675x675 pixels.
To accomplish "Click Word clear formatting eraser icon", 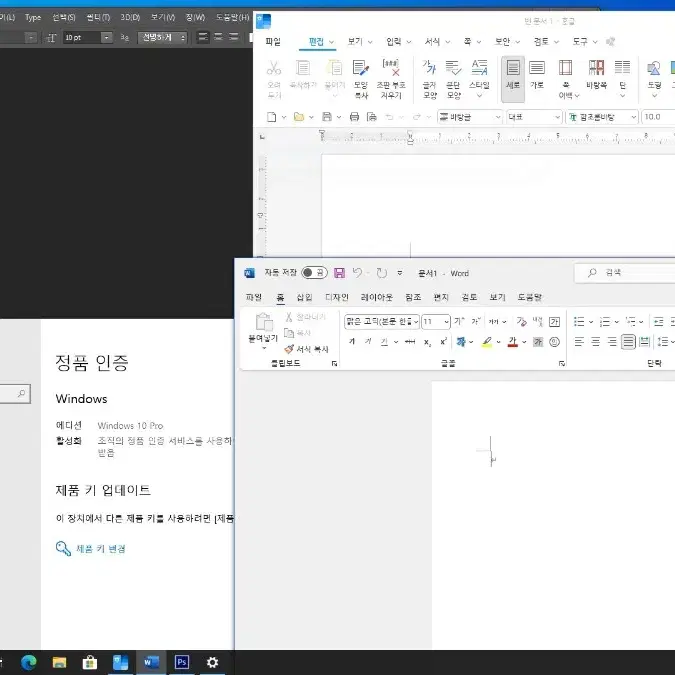I will point(522,321).
